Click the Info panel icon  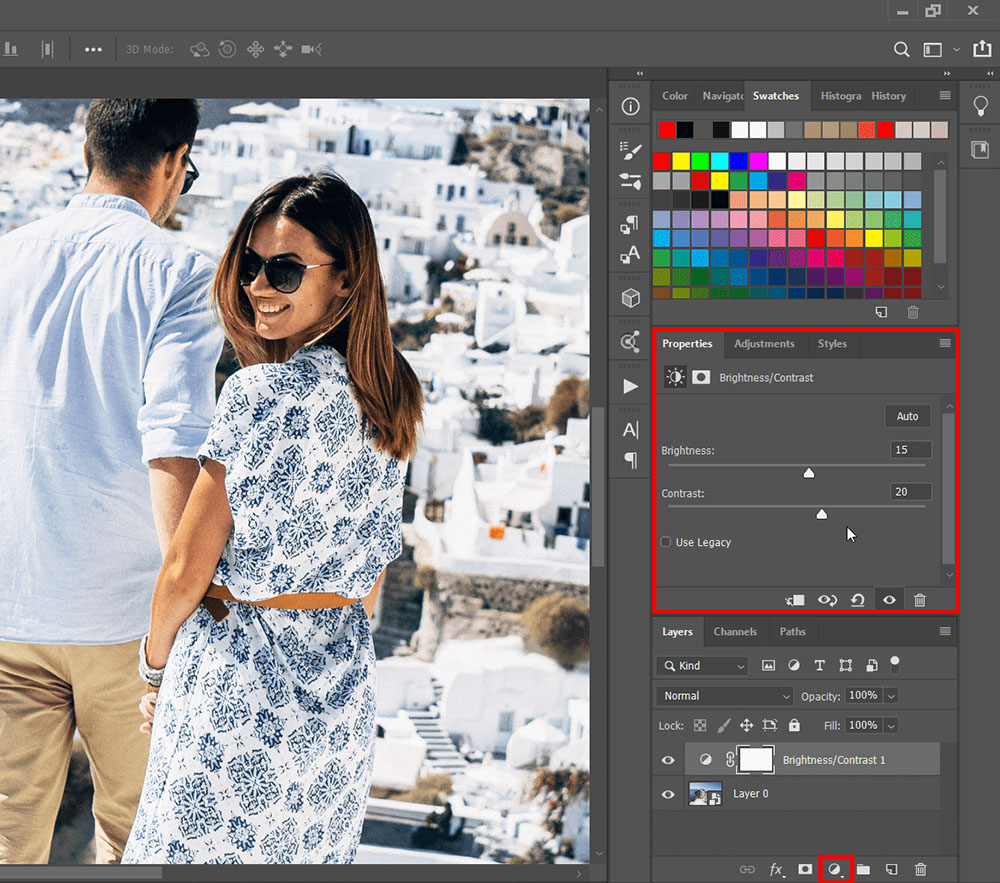(629, 105)
